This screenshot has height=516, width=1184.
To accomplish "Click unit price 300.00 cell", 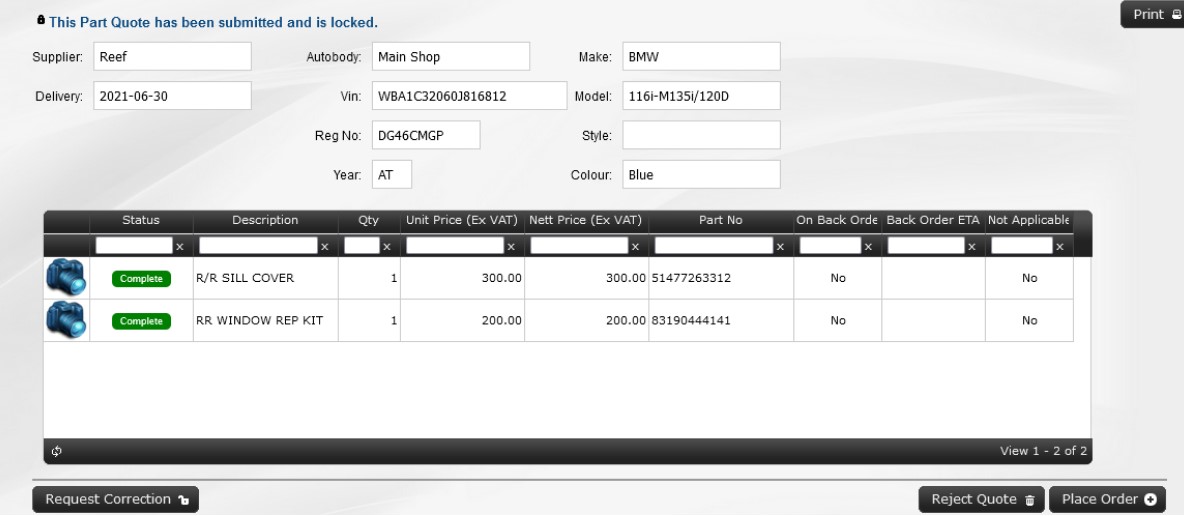I will pos(462,278).
